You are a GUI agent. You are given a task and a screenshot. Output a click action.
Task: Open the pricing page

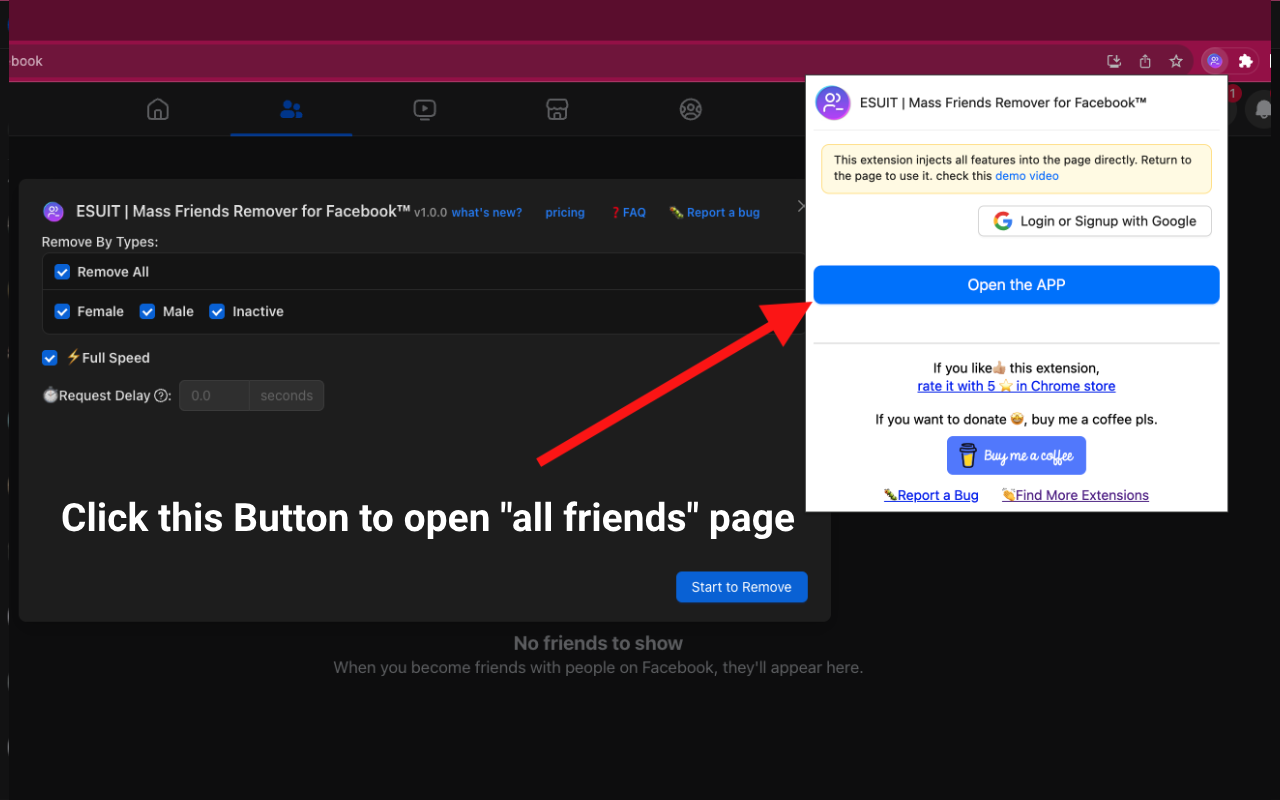565,212
